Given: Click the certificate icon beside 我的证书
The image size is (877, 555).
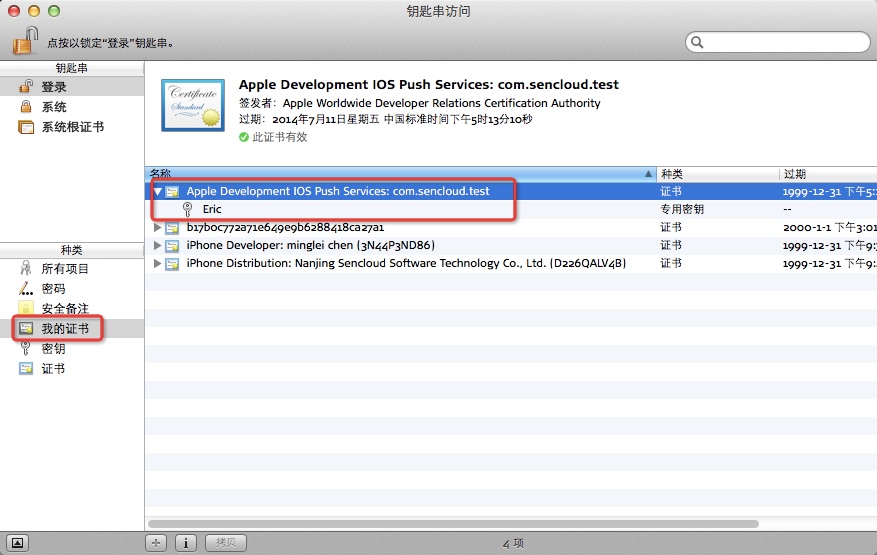Looking at the screenshot, I should click(x=26, y=328).
